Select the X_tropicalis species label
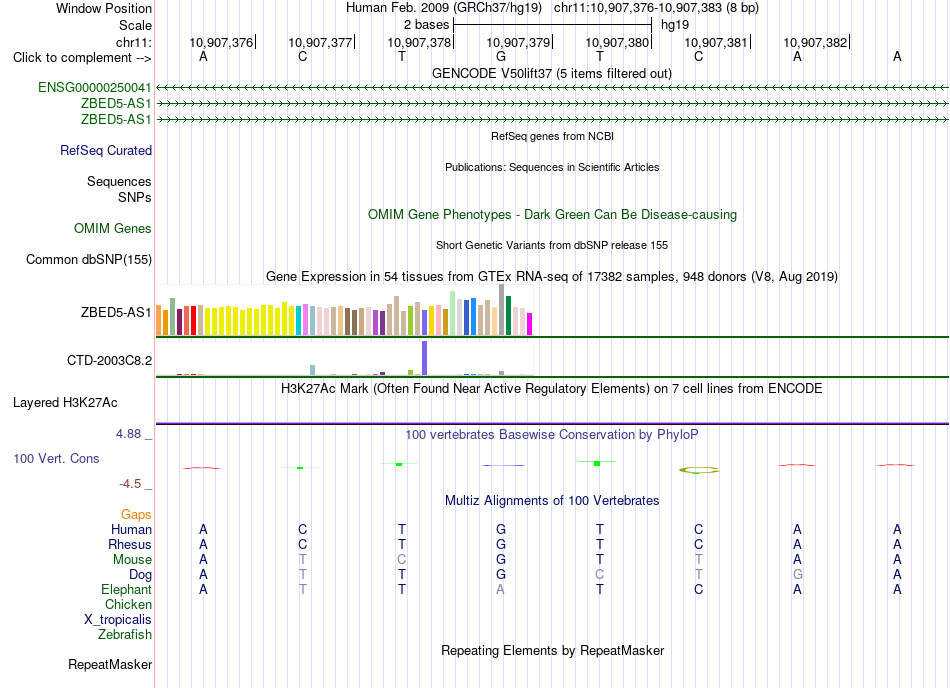 click(118, 620)
